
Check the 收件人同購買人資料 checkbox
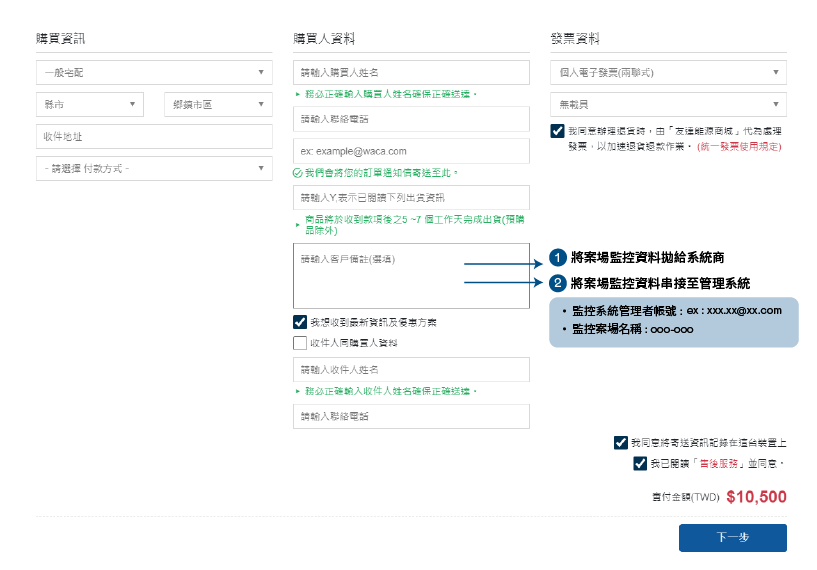coord(300,343)
